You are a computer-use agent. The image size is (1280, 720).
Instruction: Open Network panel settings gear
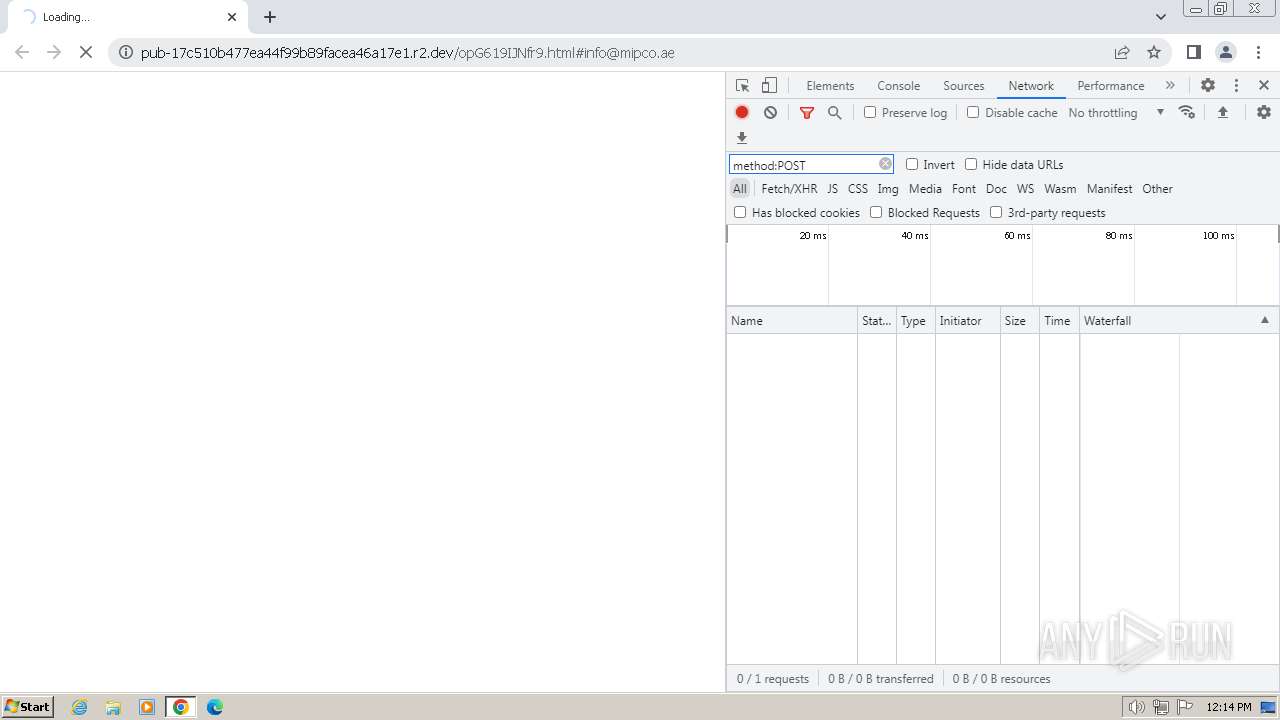tap(1264, 112)
